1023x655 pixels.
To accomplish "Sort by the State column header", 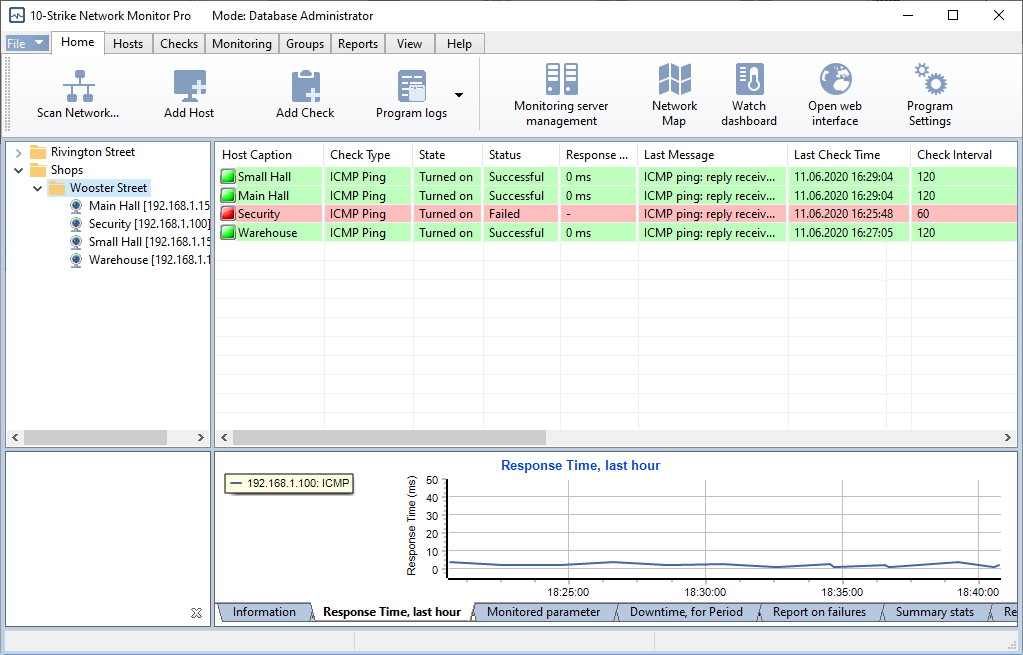I will [448, 155].
